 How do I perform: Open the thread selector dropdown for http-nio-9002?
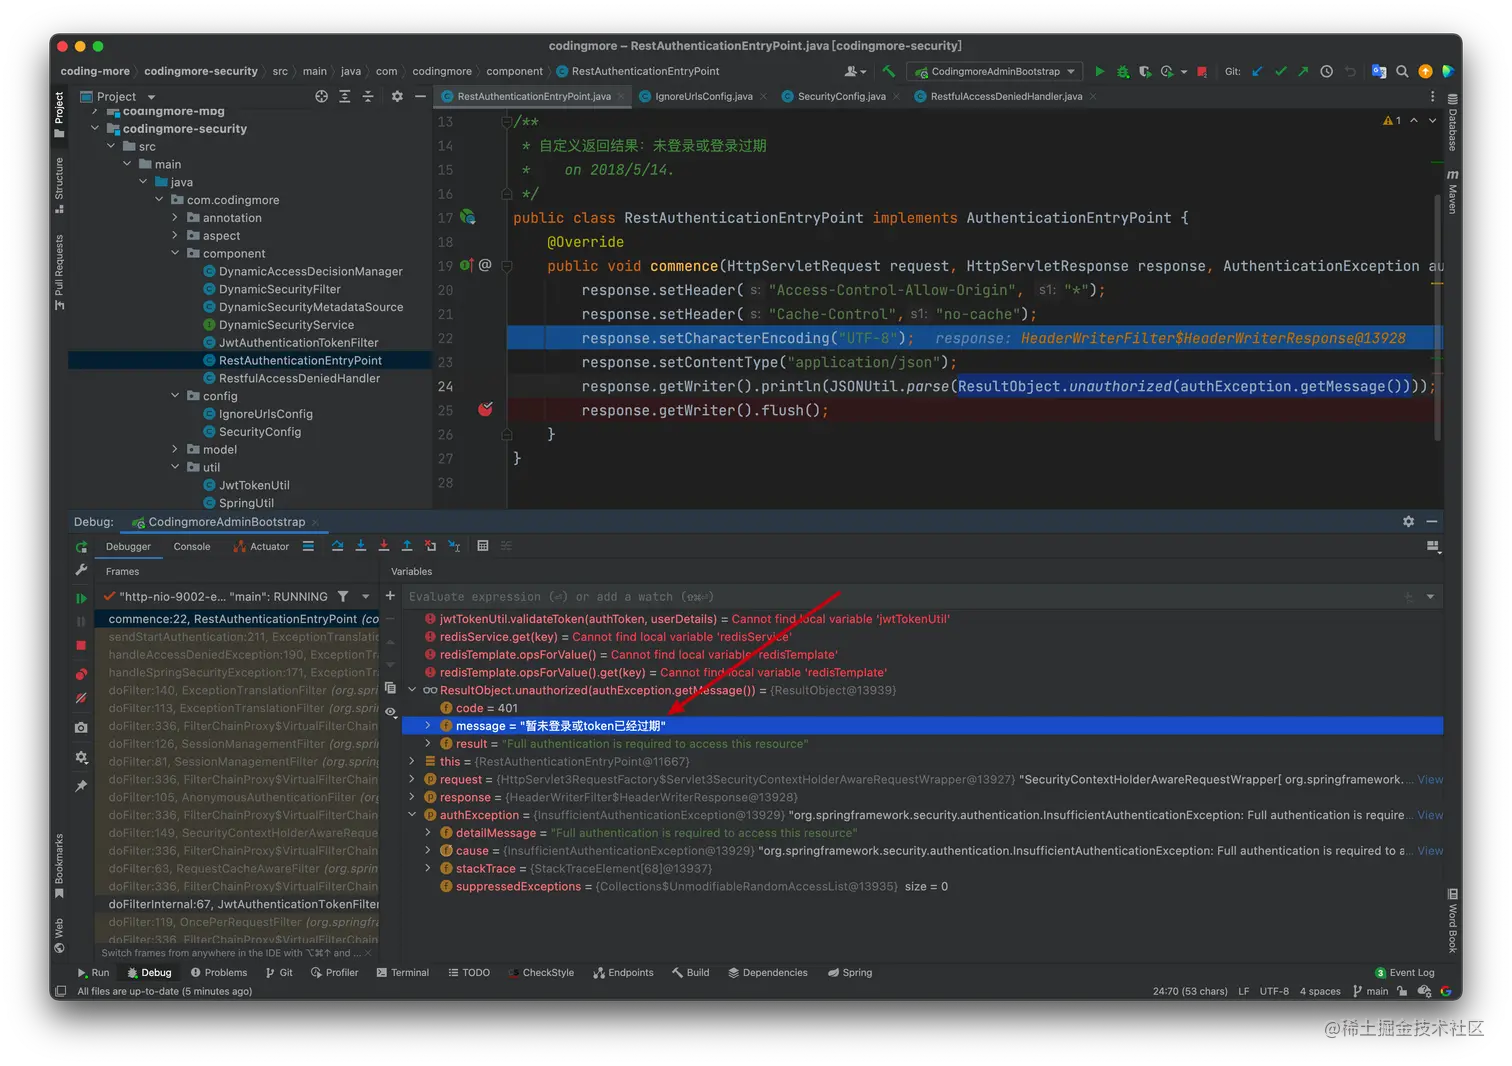366,596
